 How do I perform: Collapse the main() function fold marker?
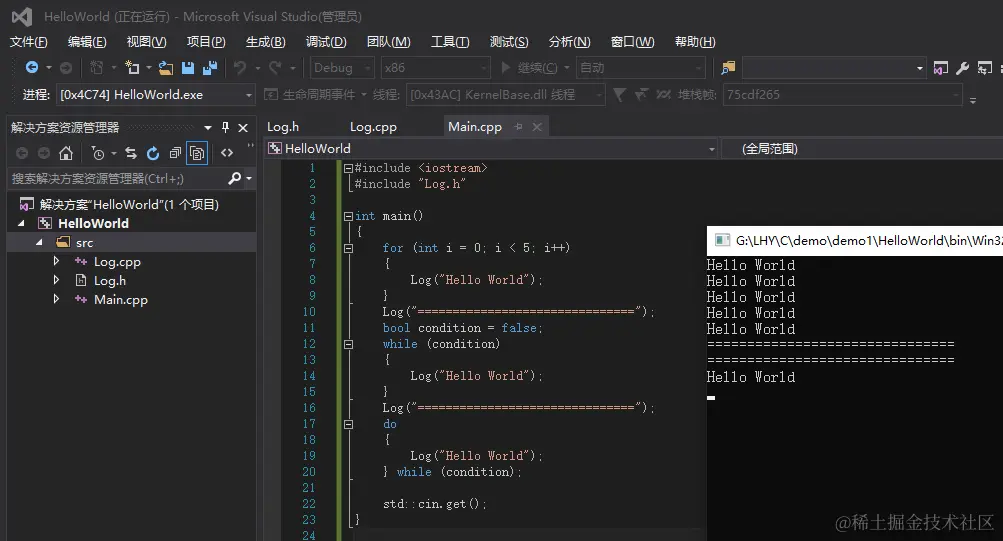[347, 216]
